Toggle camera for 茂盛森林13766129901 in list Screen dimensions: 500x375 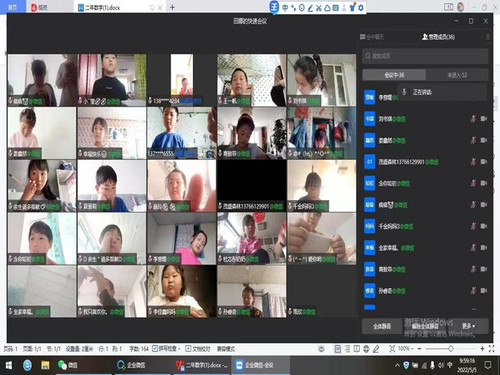pos(483,162)
